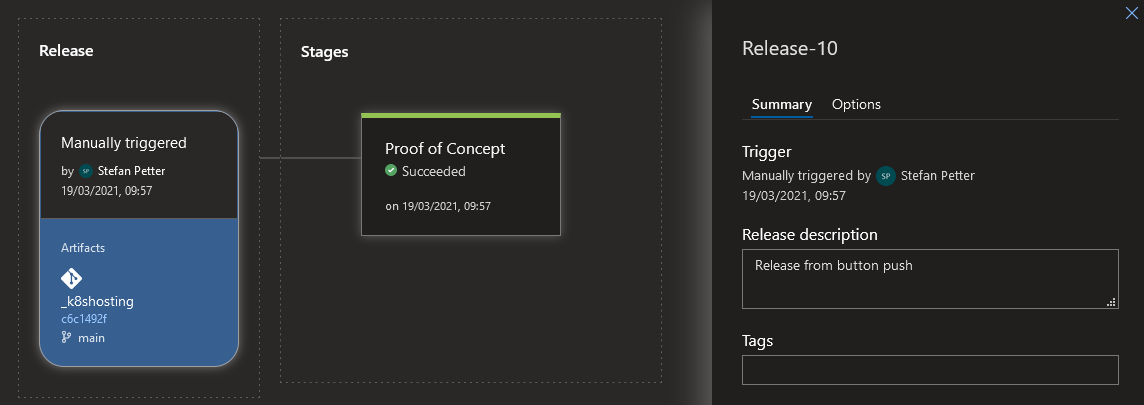Click the stage completion date text
Screen dimensions: 1144x405
click(438, 207)
